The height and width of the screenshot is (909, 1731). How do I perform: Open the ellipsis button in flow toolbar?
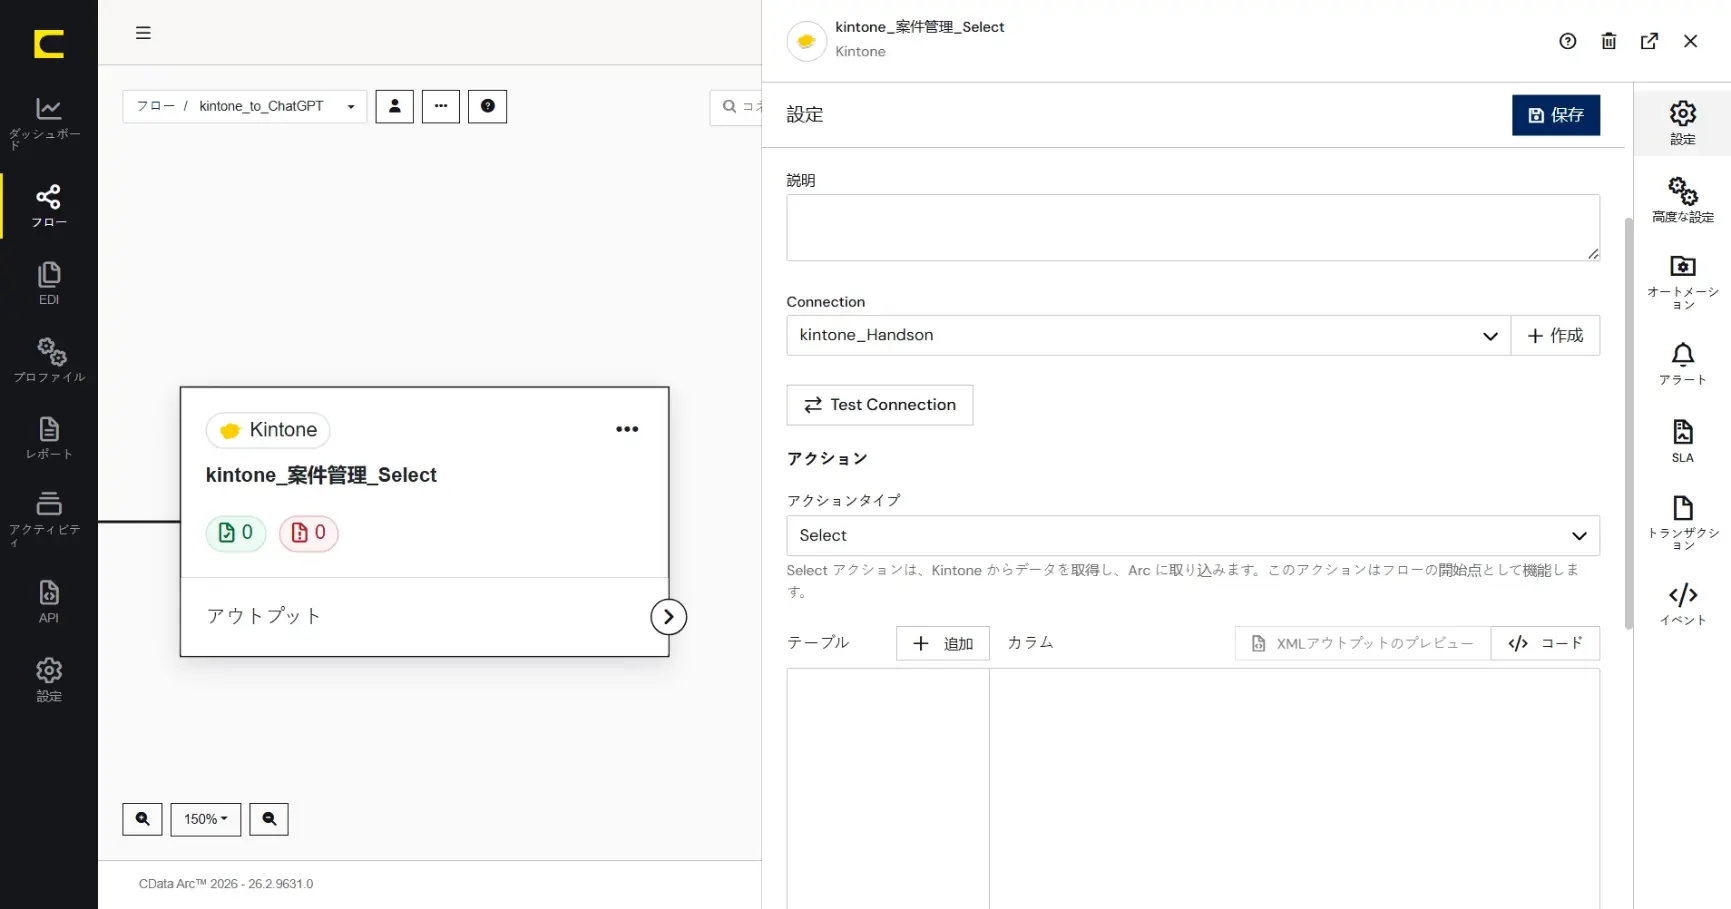pyautogui.click(x=441, y=106)
